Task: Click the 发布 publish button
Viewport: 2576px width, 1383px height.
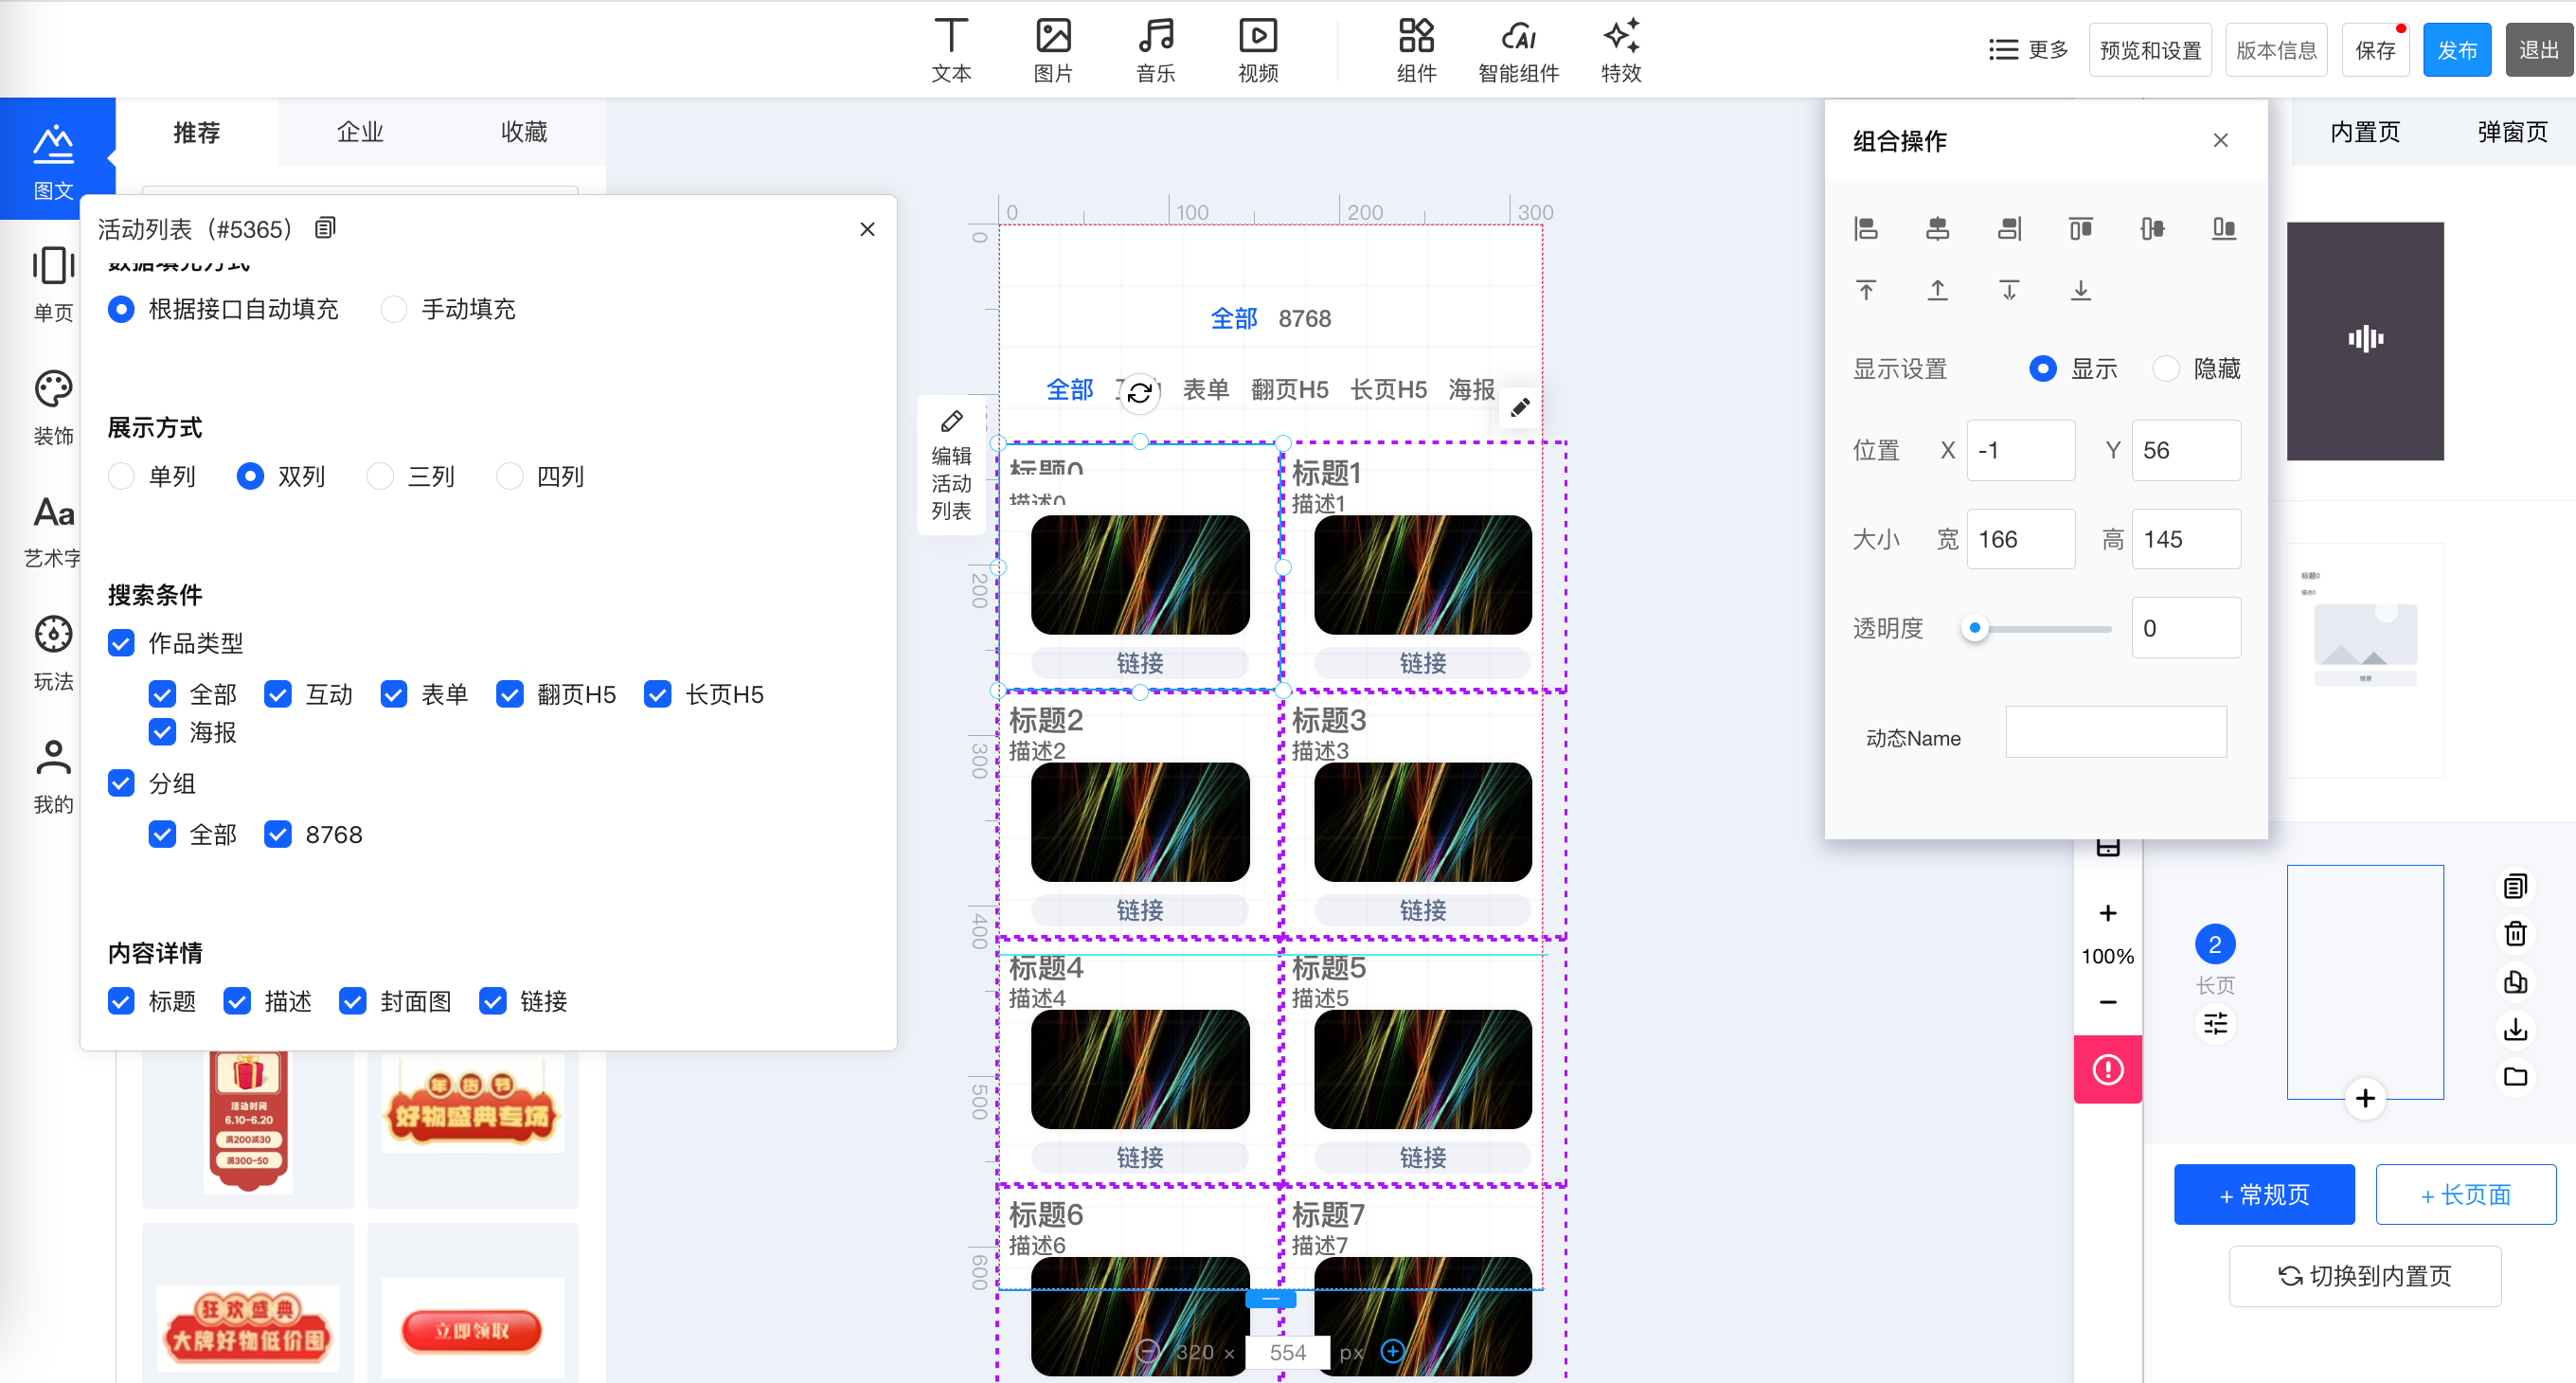Action: tap(2456, 50)
